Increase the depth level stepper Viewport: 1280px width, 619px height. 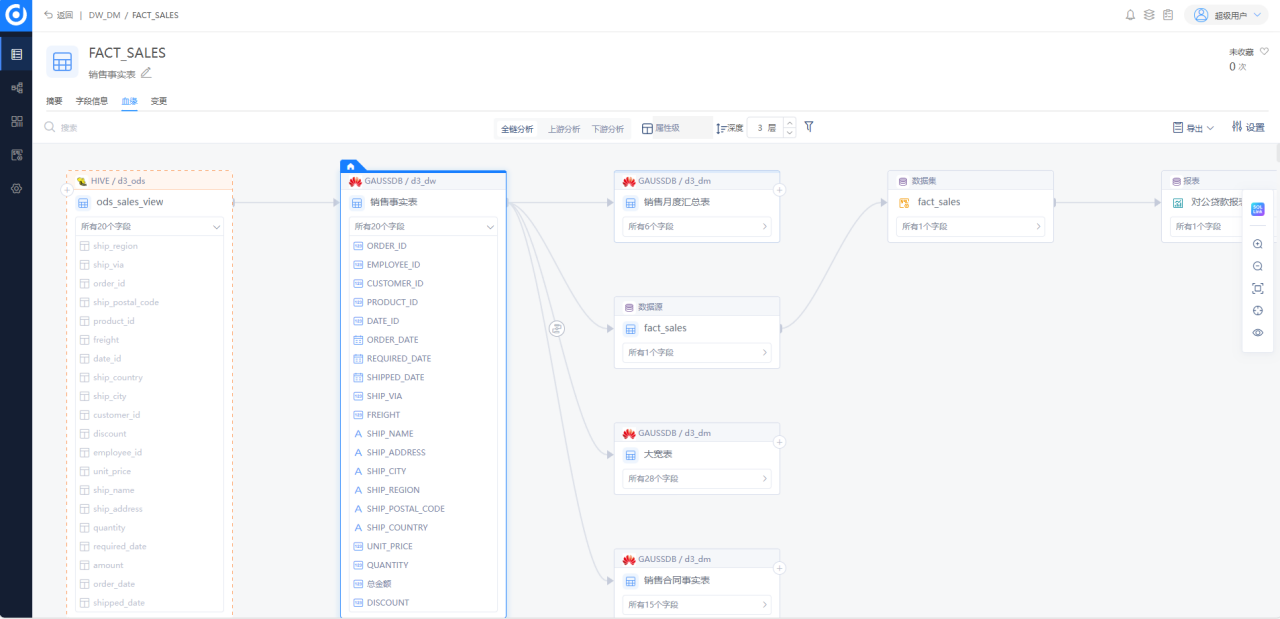tap(790, 123)
